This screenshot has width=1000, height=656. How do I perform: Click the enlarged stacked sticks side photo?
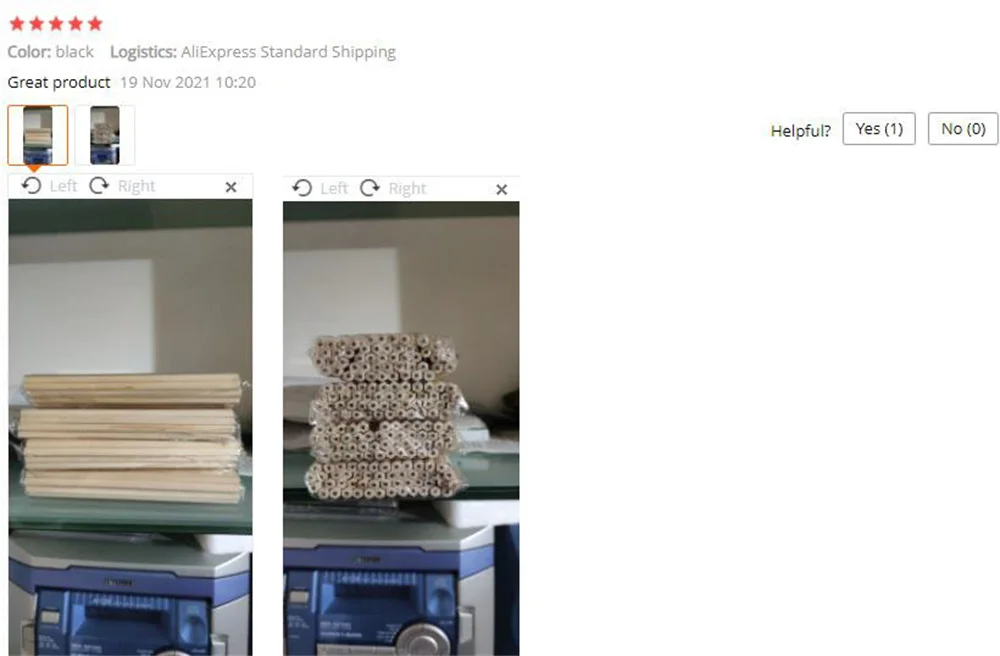(x=130, y=427)
